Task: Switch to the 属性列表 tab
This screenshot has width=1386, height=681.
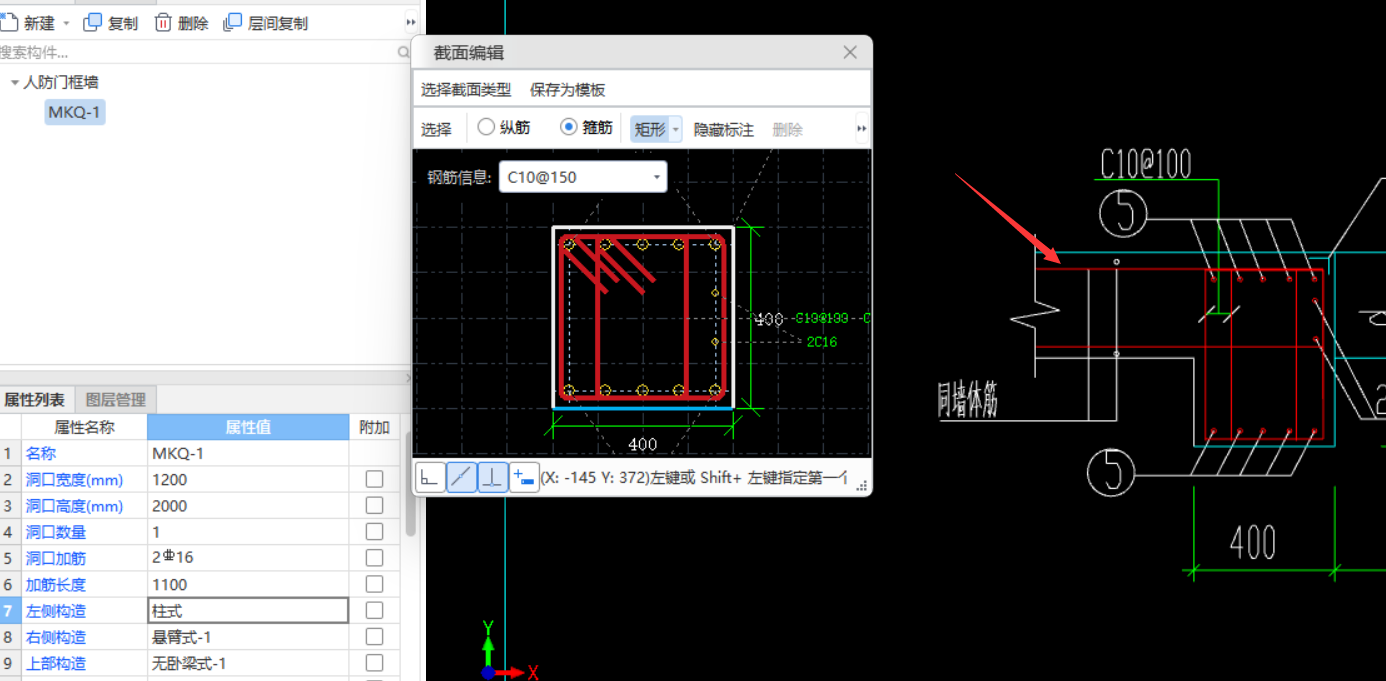Action: click(x=36, y=400)
